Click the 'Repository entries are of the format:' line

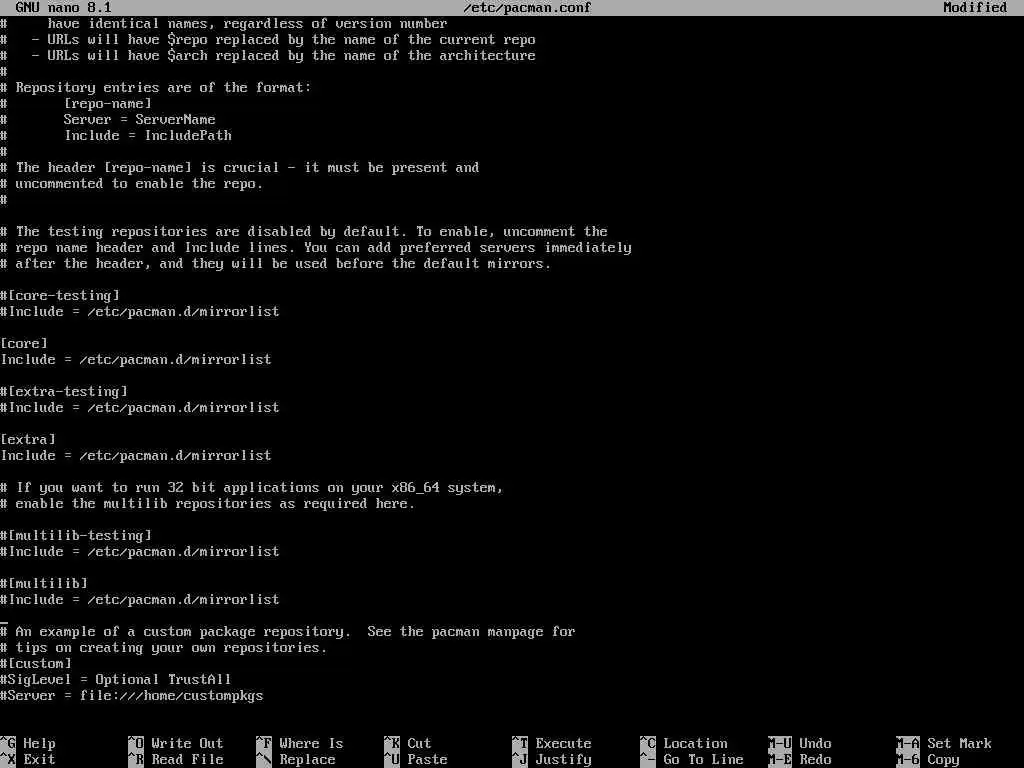tap(156, 88)
